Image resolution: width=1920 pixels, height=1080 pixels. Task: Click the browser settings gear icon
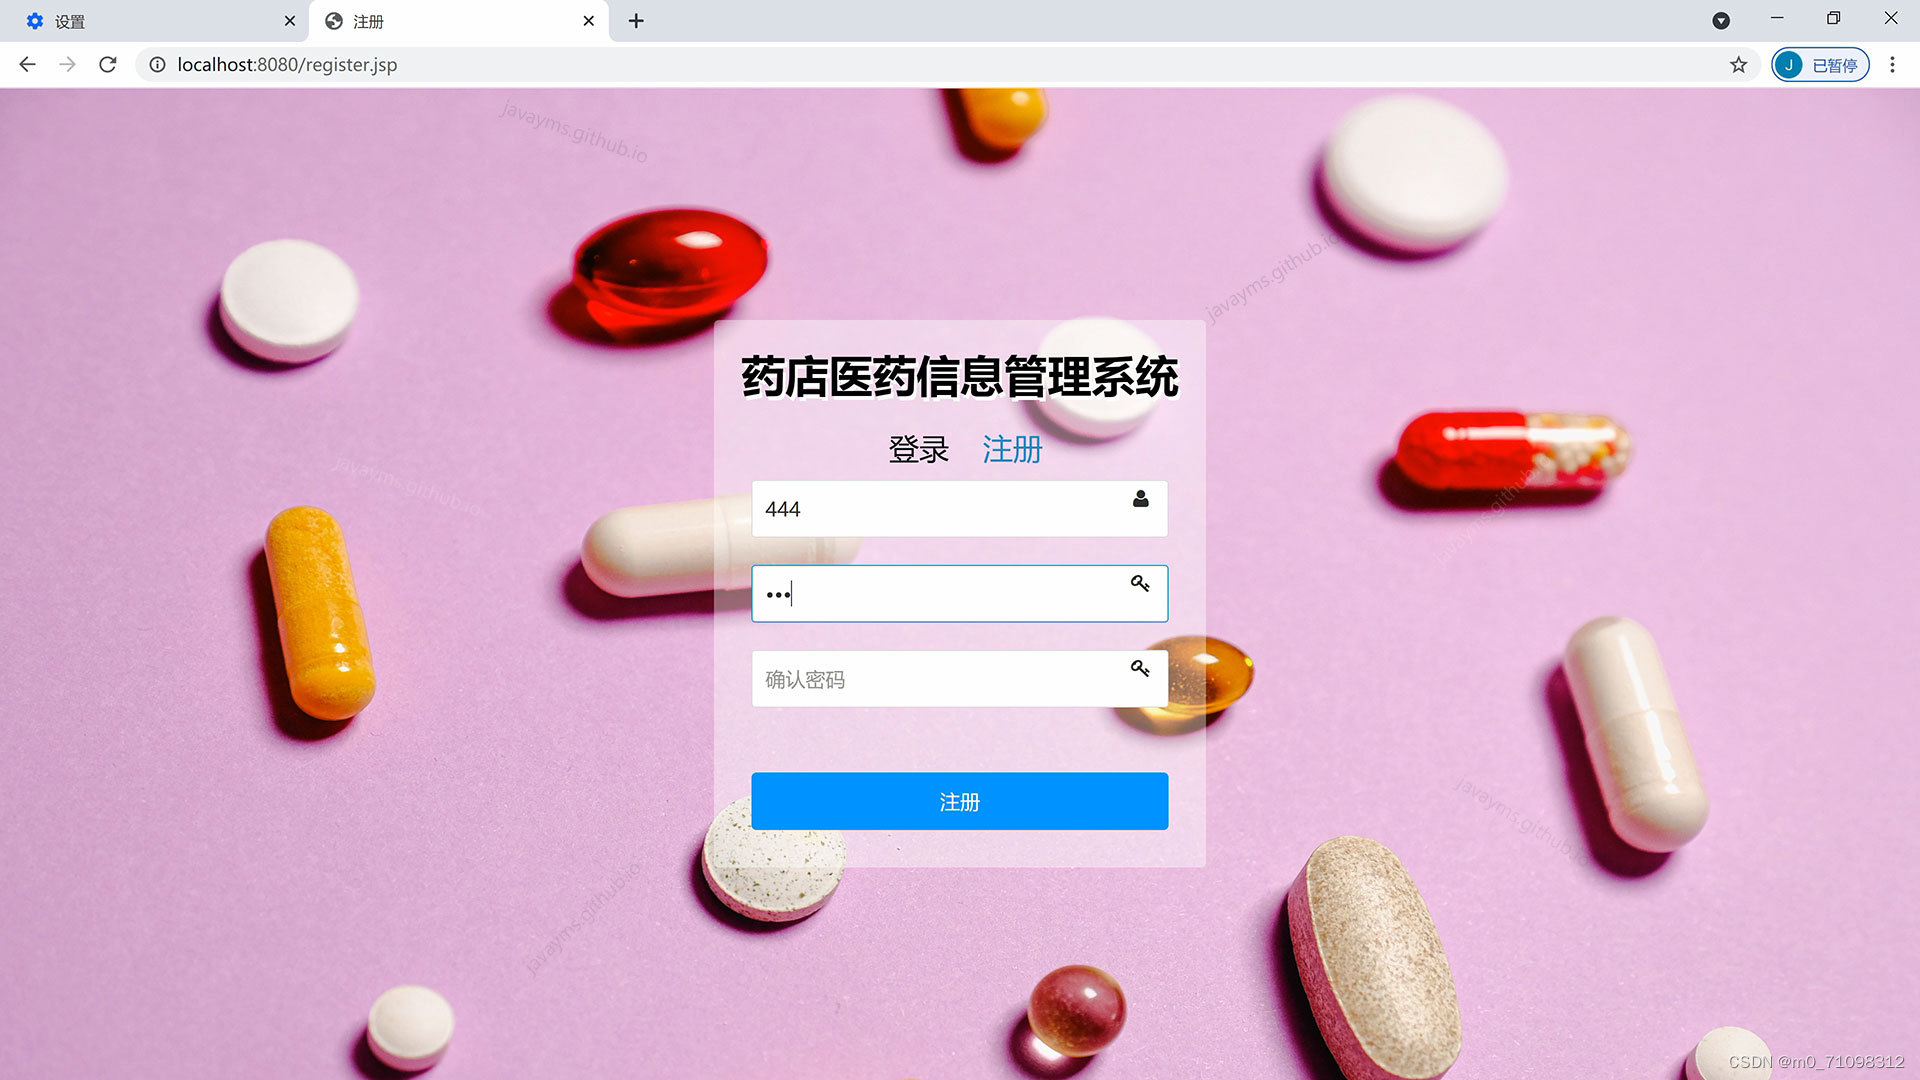click(36, 20)
